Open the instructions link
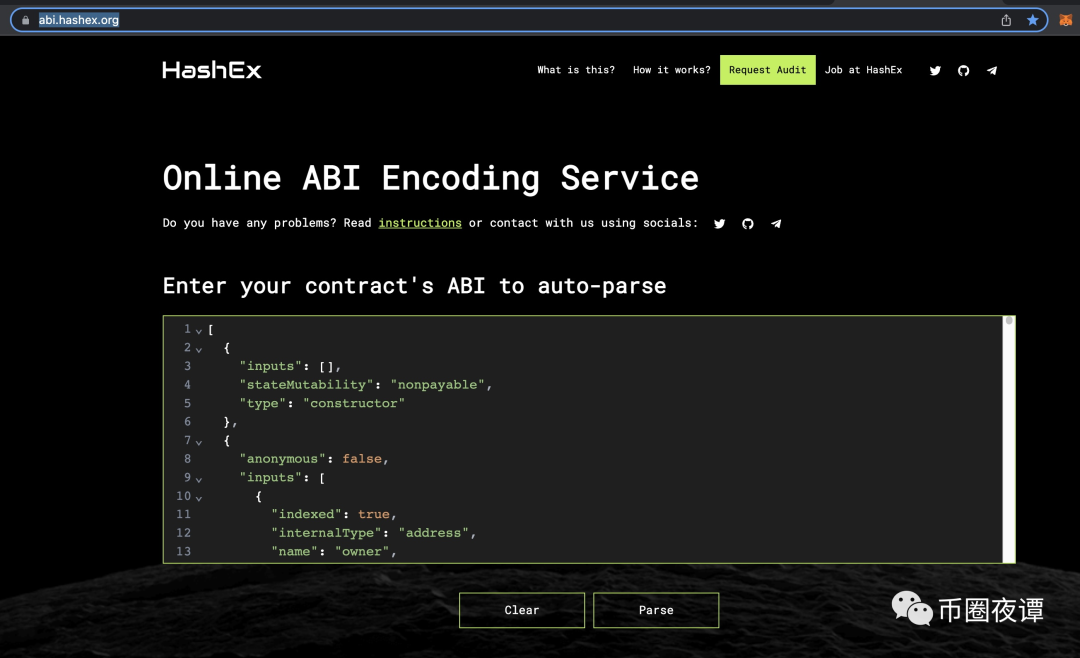1080x658 pixels. pyautogui.click(x=420, y=223)
